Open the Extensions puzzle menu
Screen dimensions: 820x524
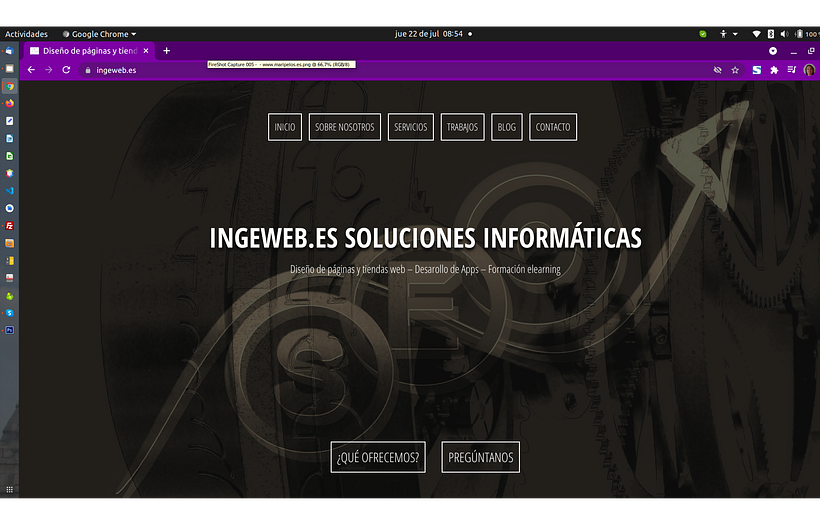click(x=775, y=70)
